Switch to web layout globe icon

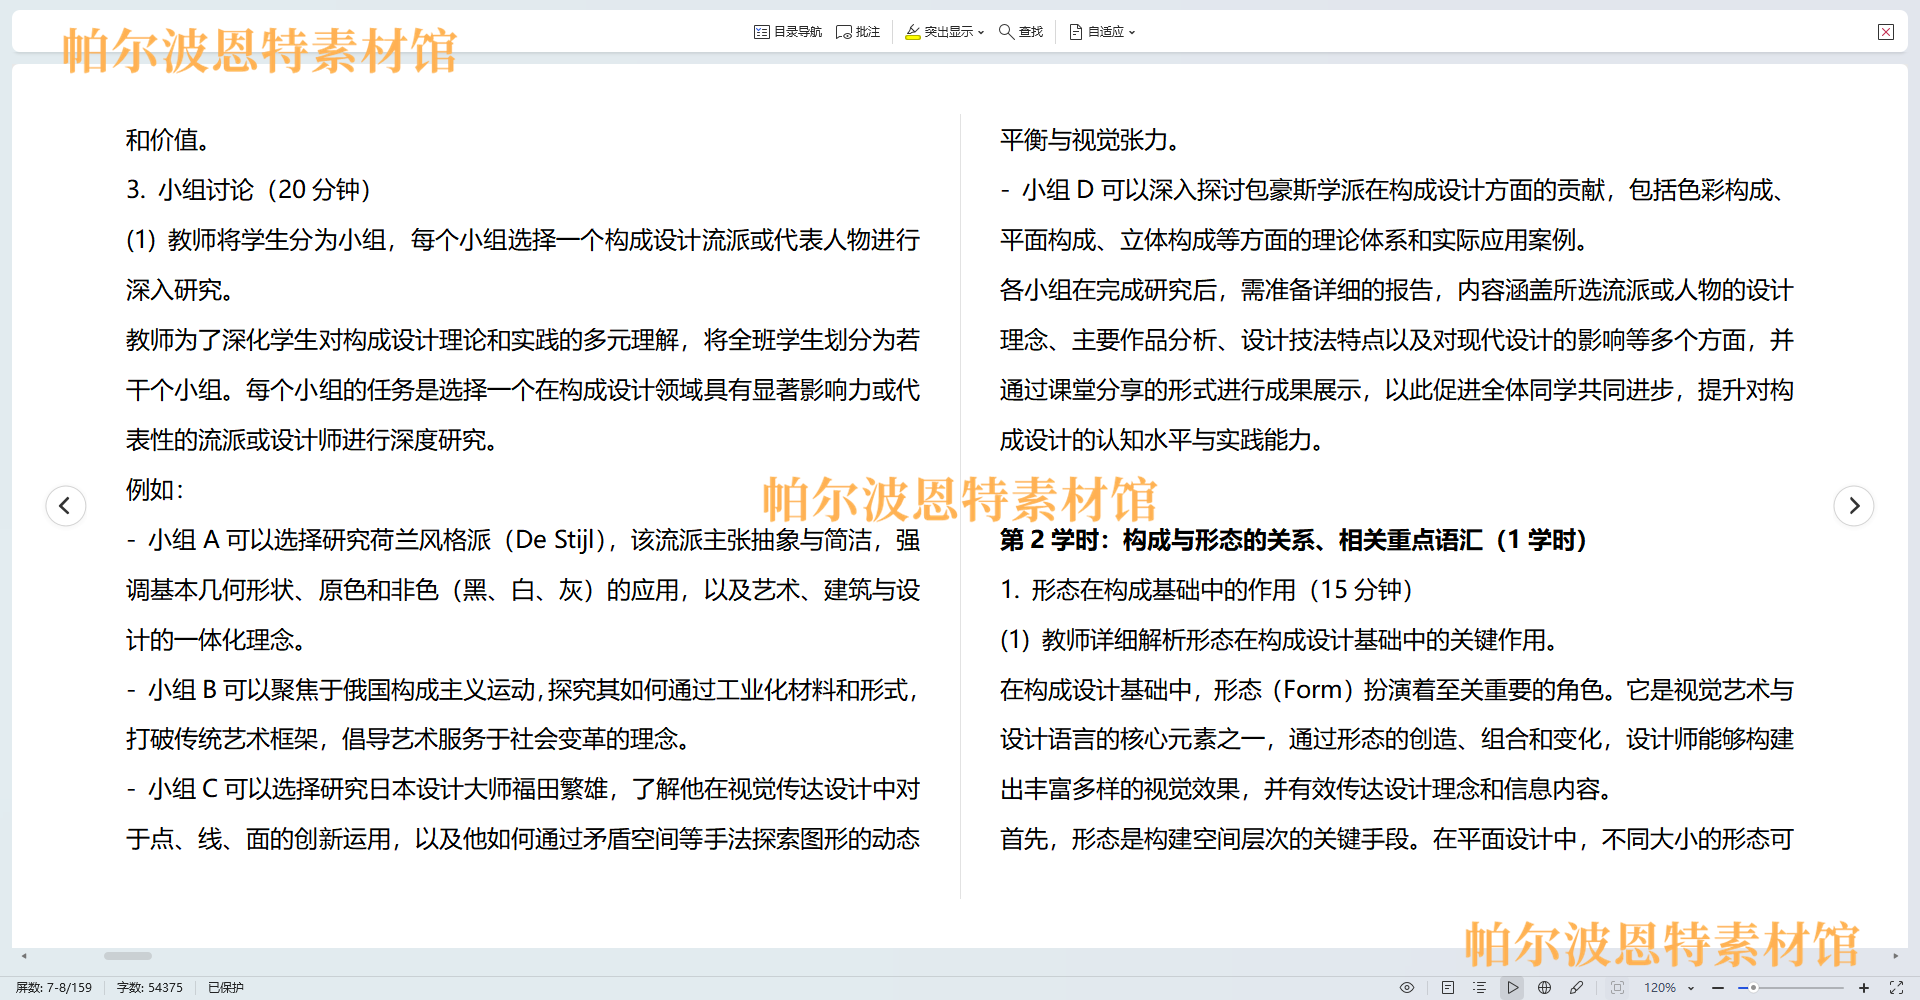click(x=1545, y=987)
